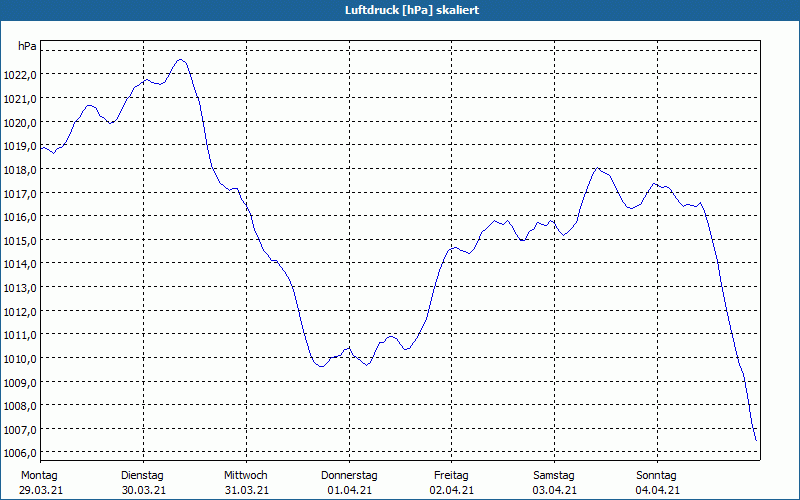
Task: Select the 1021,0 axis value
Action: click(20, 99)
